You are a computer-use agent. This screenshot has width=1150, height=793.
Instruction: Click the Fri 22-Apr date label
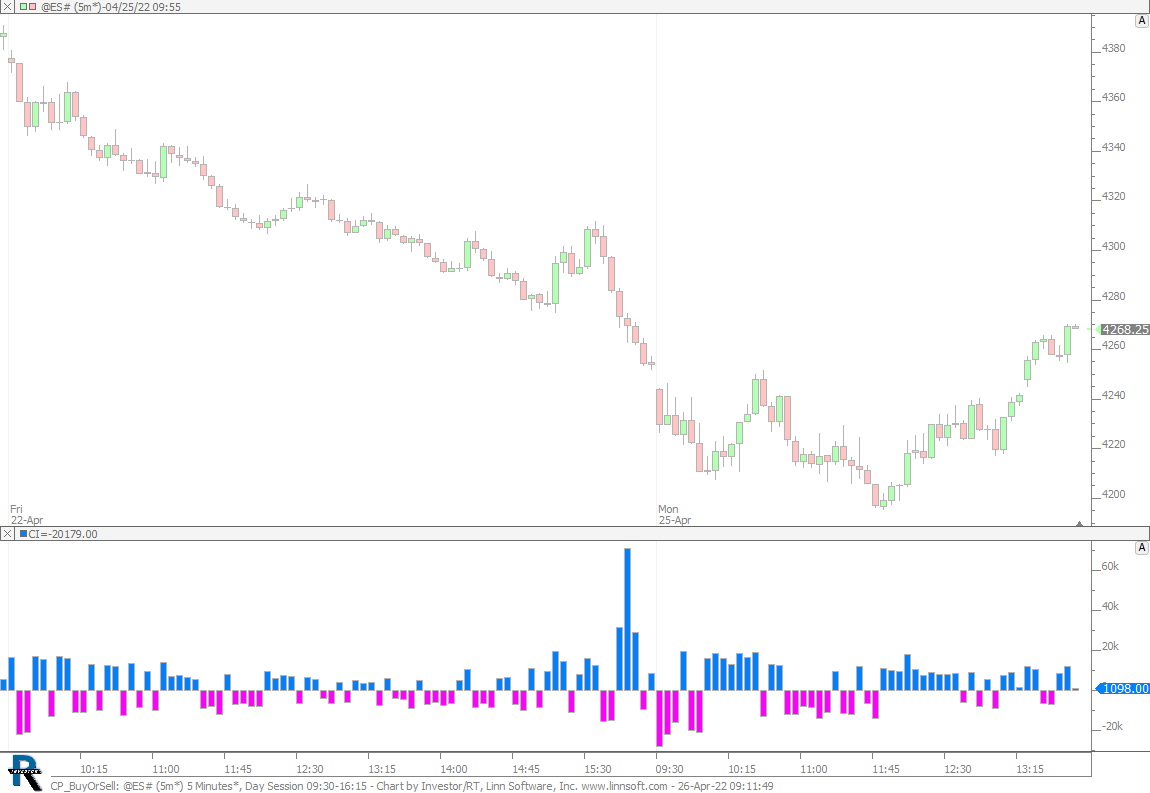(26, 514)
